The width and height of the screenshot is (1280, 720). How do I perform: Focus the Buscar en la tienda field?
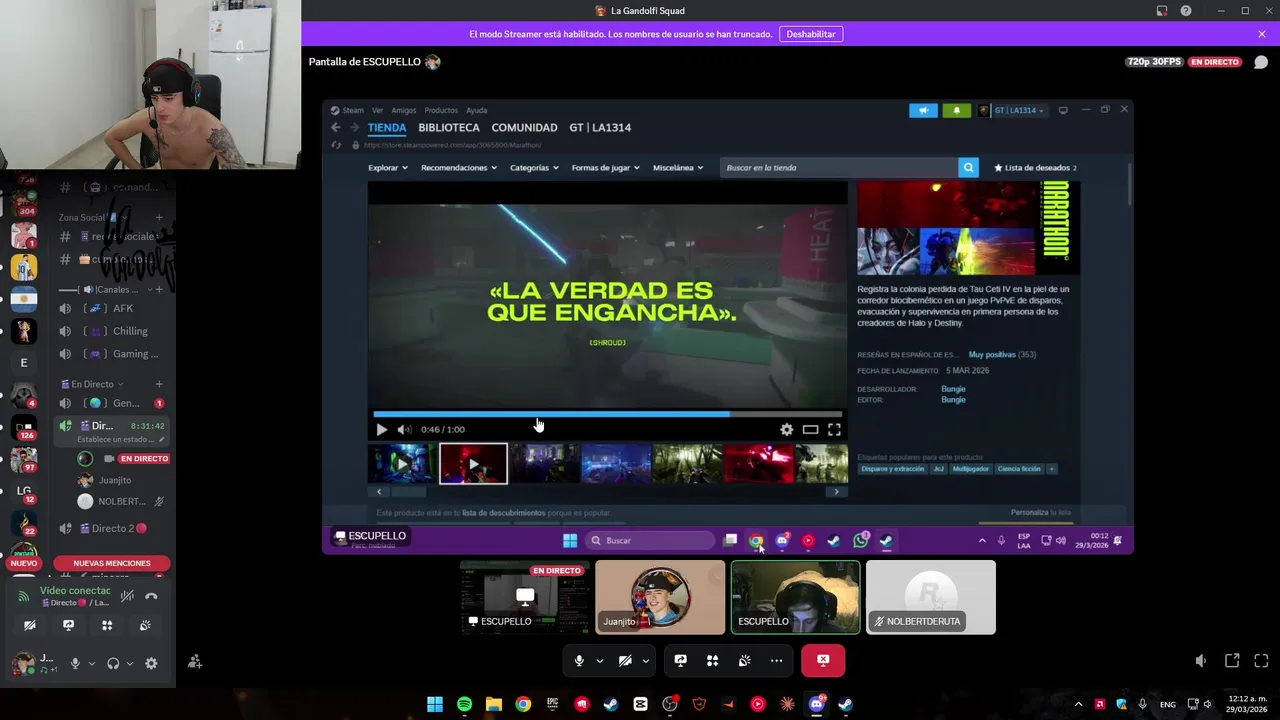(838, 168)
